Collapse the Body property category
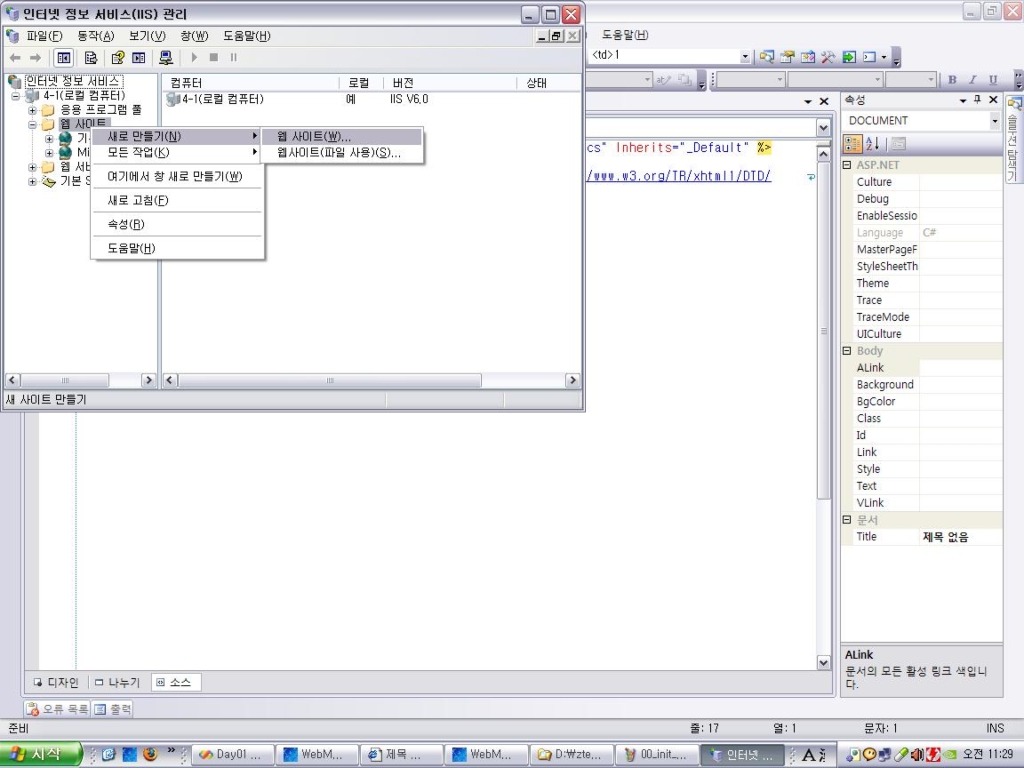Viewport: 1024px width, 768px height. click(x=847, y=351)
